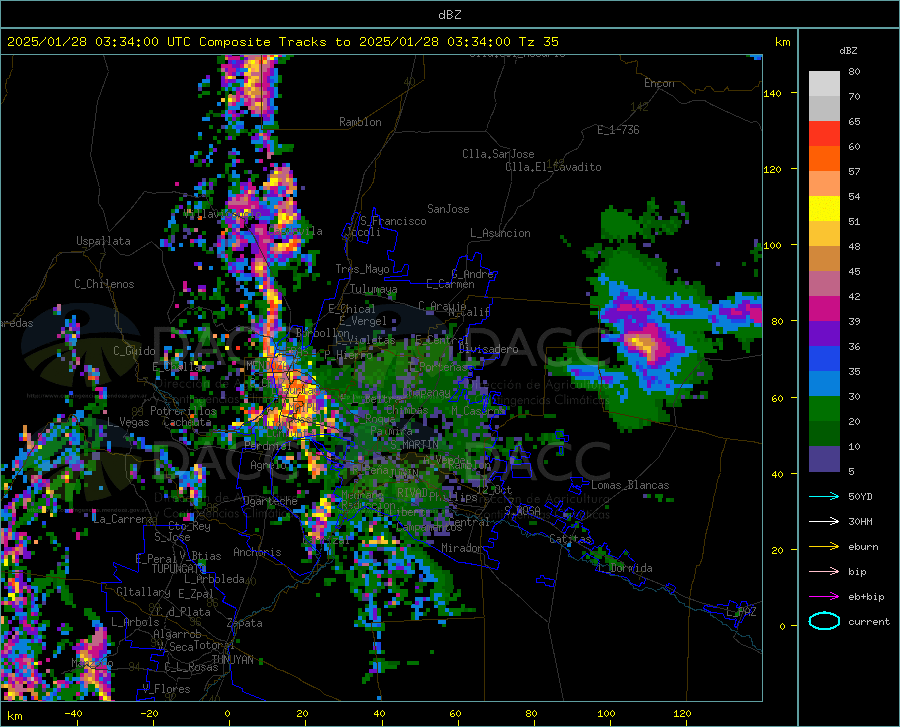Select the L_Dormida place label
The height and width of the screenshot is (727, 900).
click(624, 568)
